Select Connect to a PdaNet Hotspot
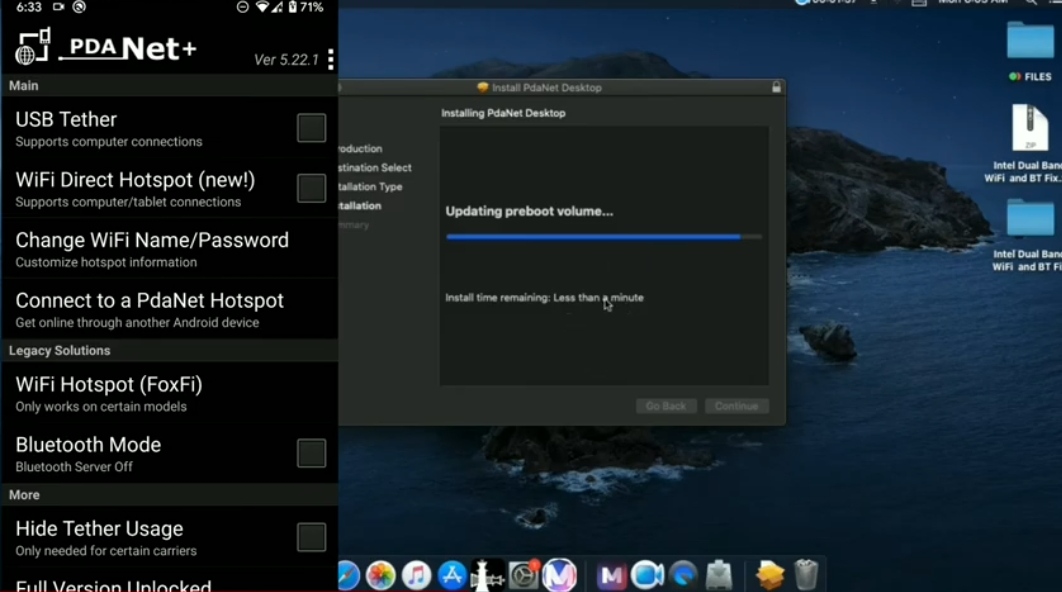 tap(169, 309)
